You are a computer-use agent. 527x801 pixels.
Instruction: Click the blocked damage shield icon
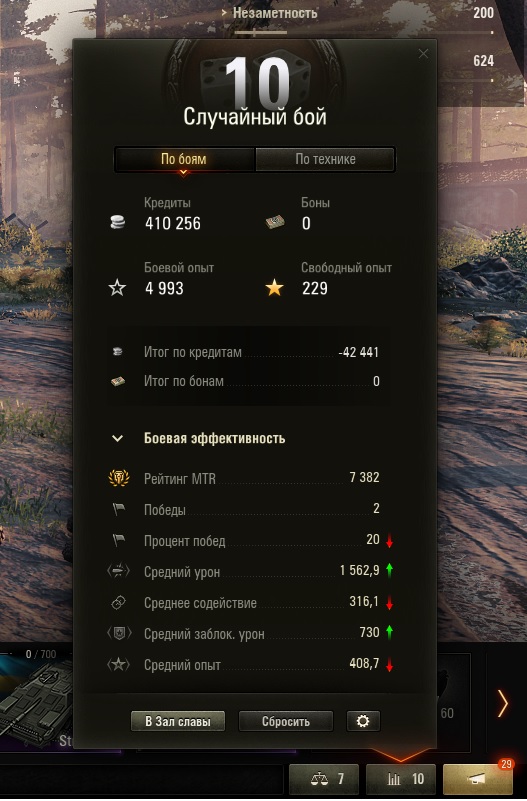(118, 633)
